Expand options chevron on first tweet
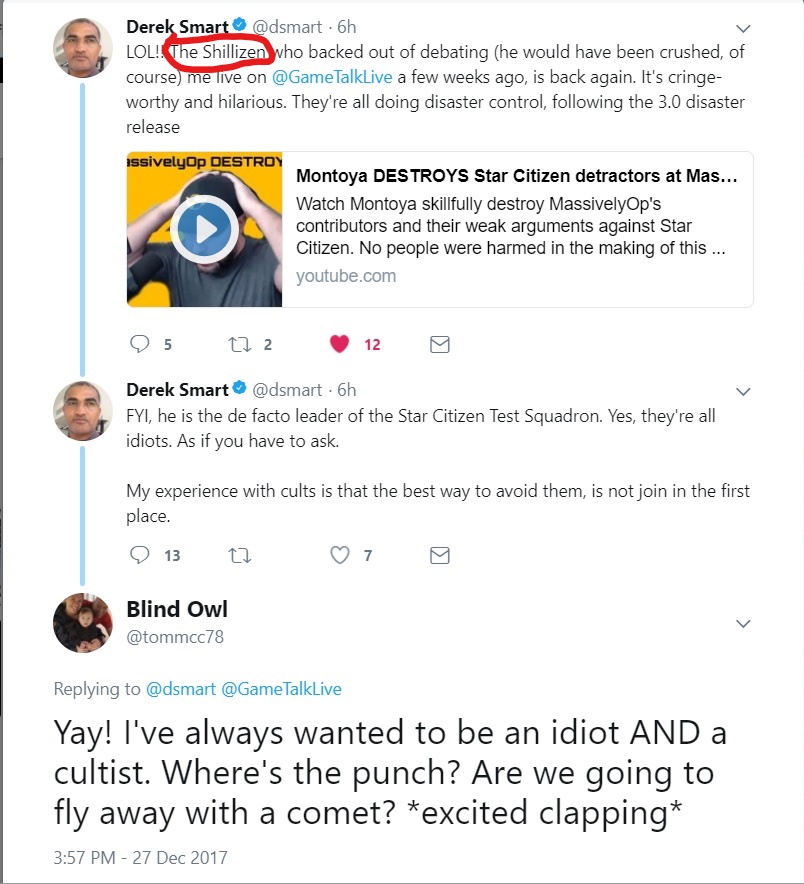 pyautogui.click(x=742, y=28)
